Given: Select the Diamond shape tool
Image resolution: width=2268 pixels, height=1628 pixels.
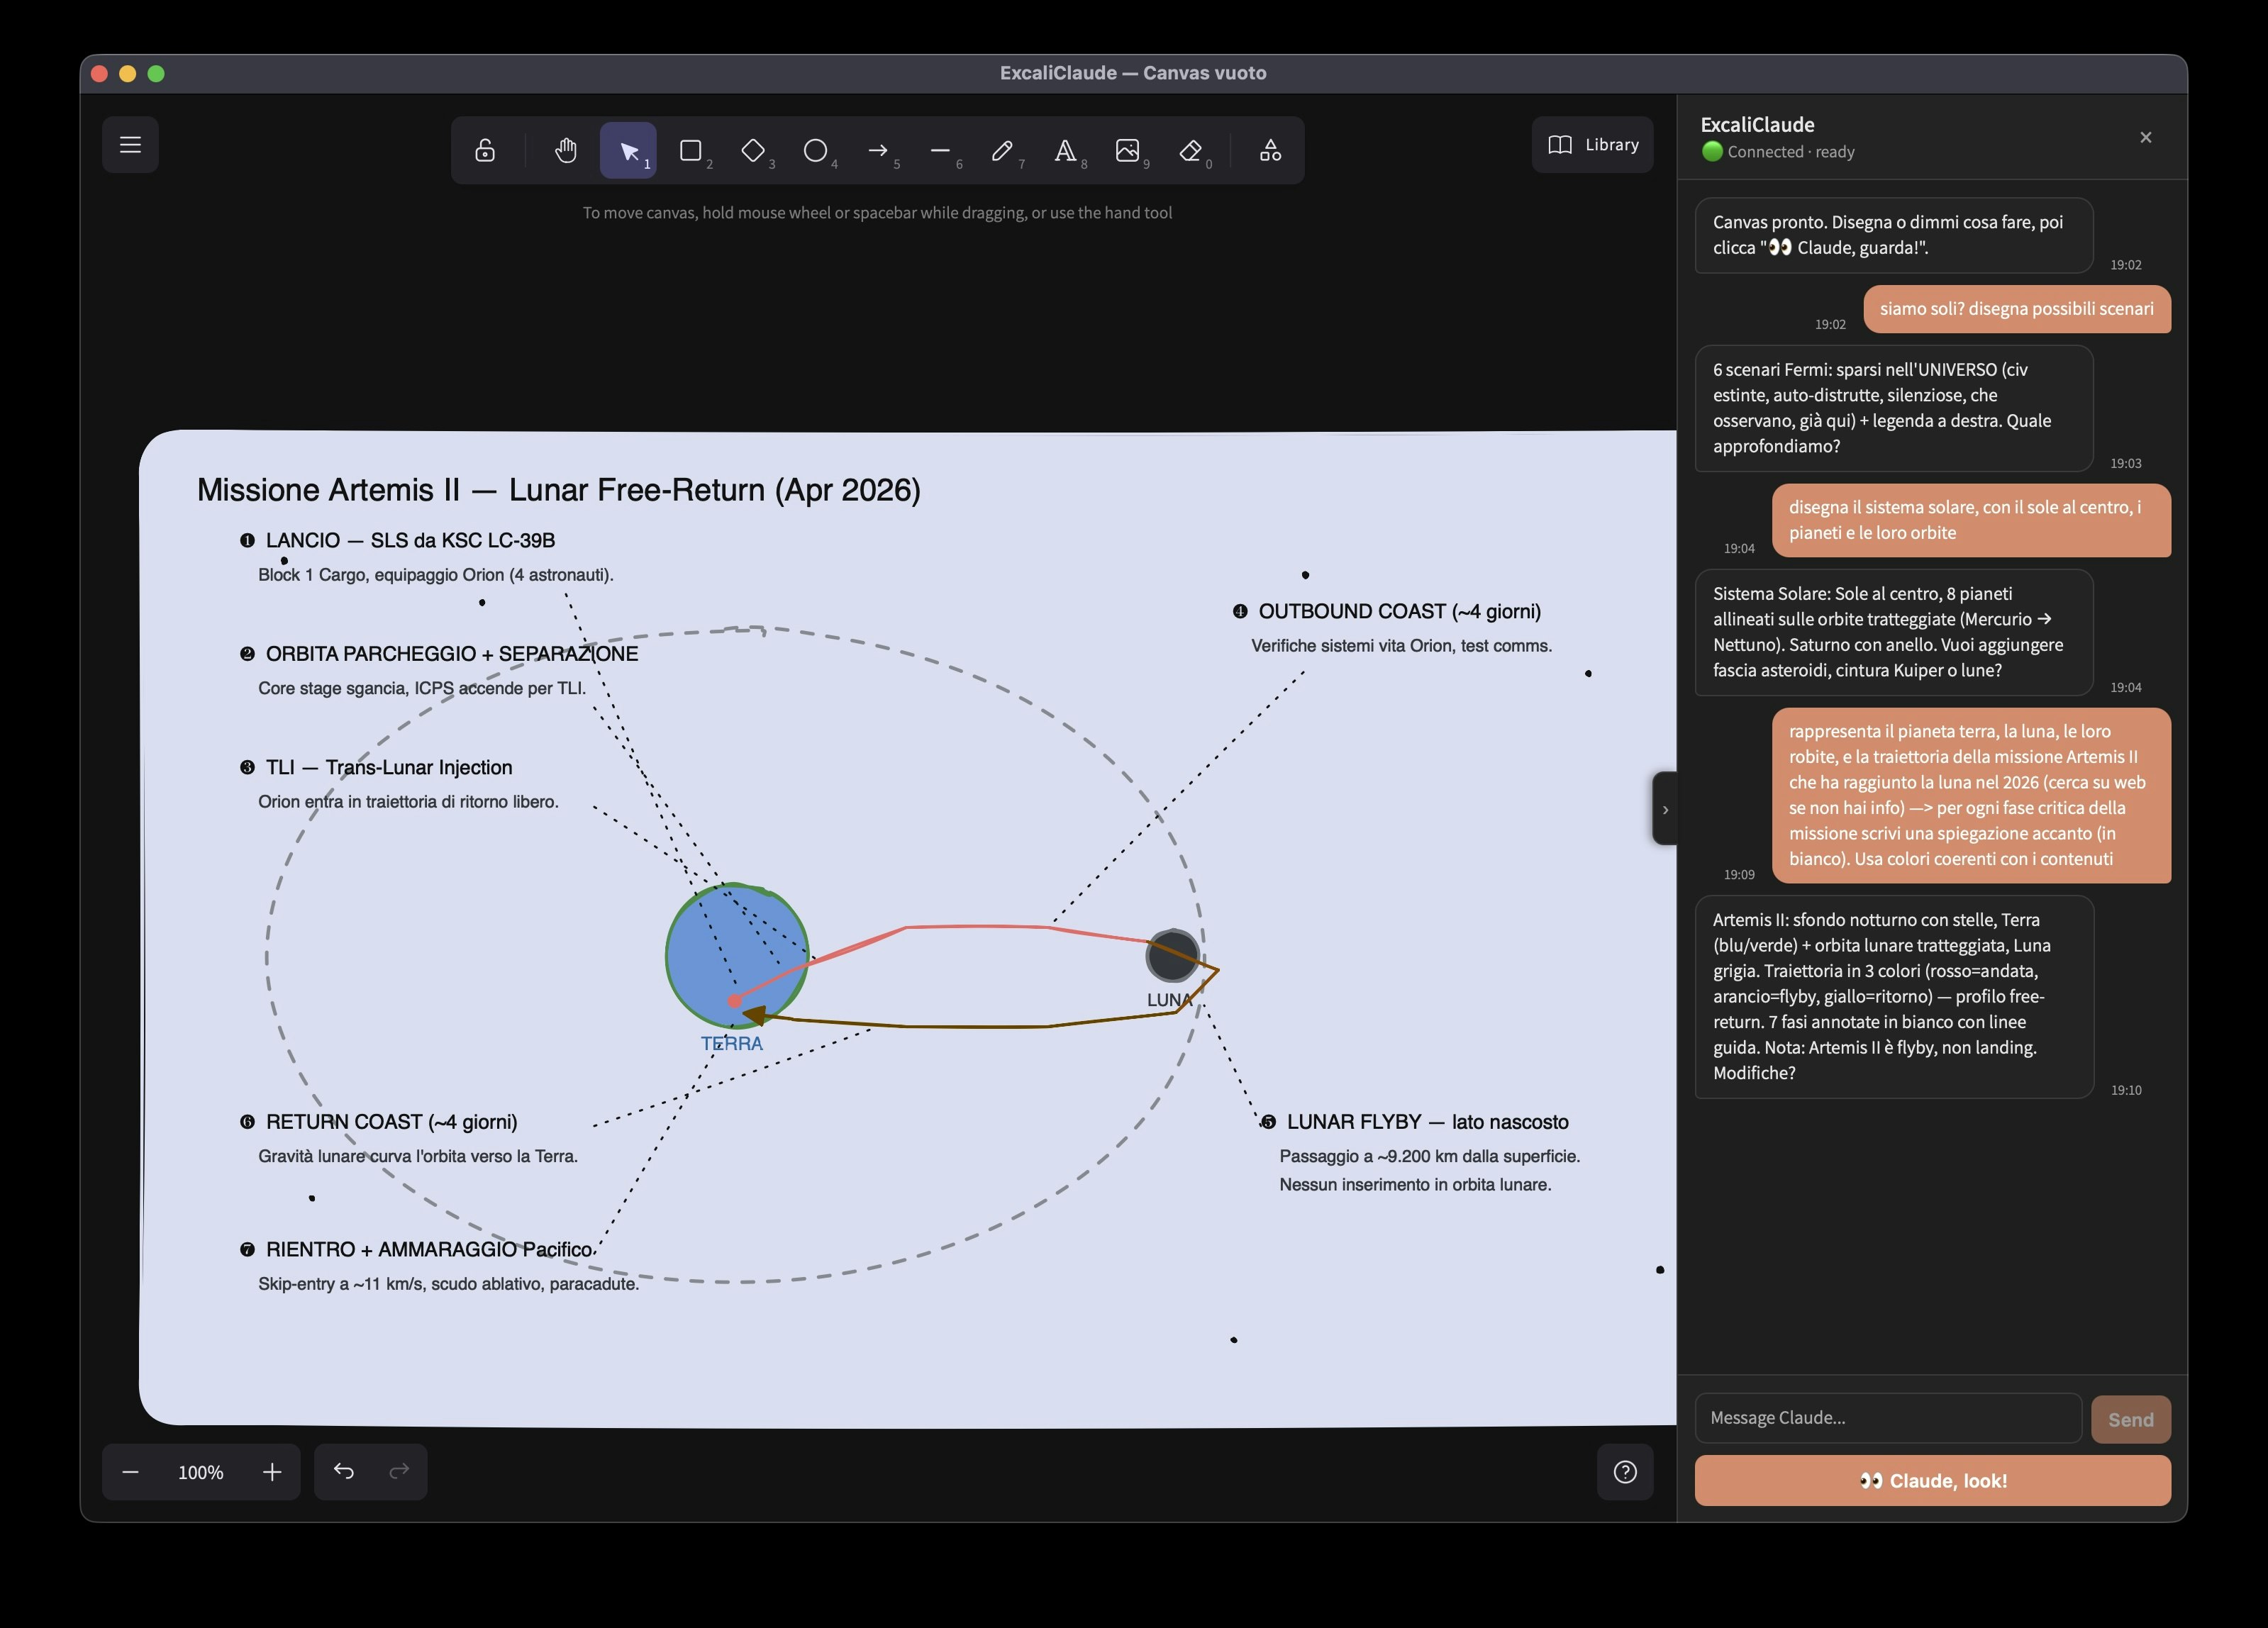Looking at the screenshot, I should 753,150.
